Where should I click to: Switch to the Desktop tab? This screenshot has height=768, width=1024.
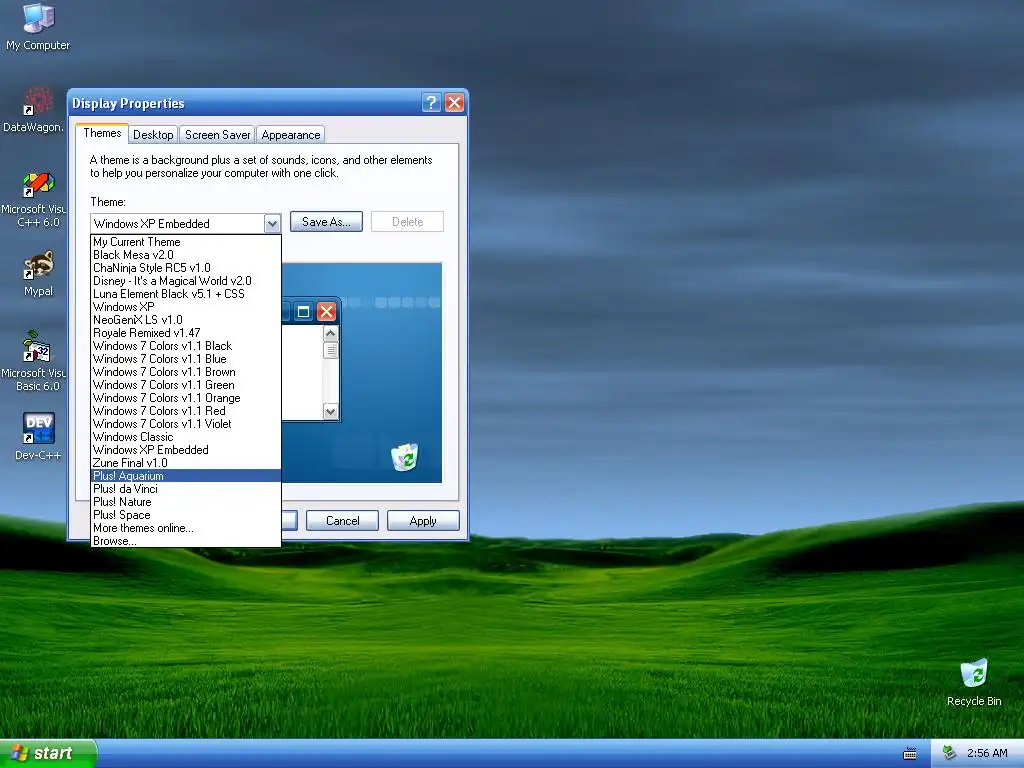pyautogui.click(x=153, y=135)
